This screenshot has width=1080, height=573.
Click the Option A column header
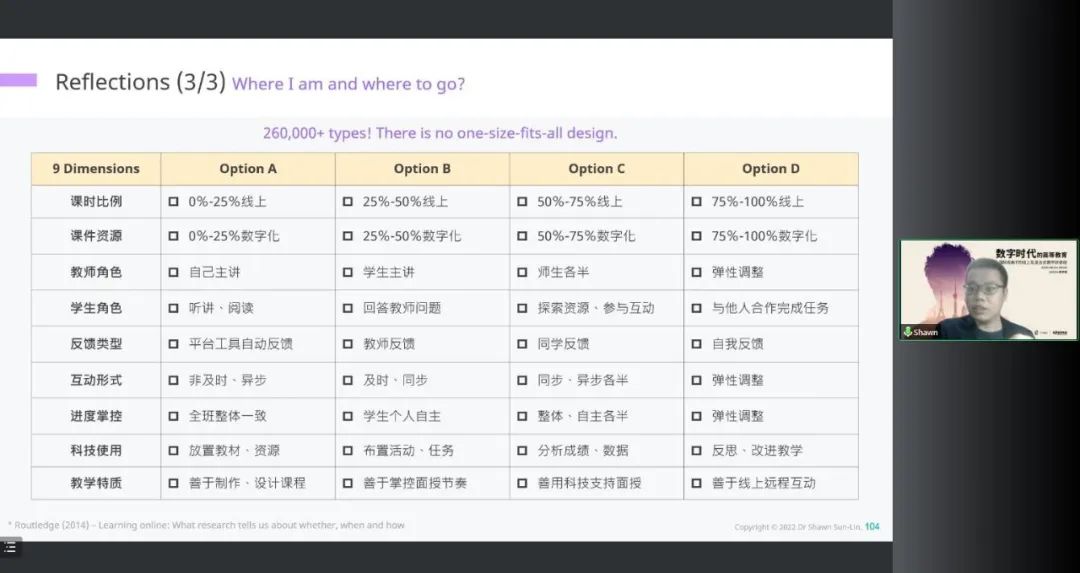tap(248, 169)
